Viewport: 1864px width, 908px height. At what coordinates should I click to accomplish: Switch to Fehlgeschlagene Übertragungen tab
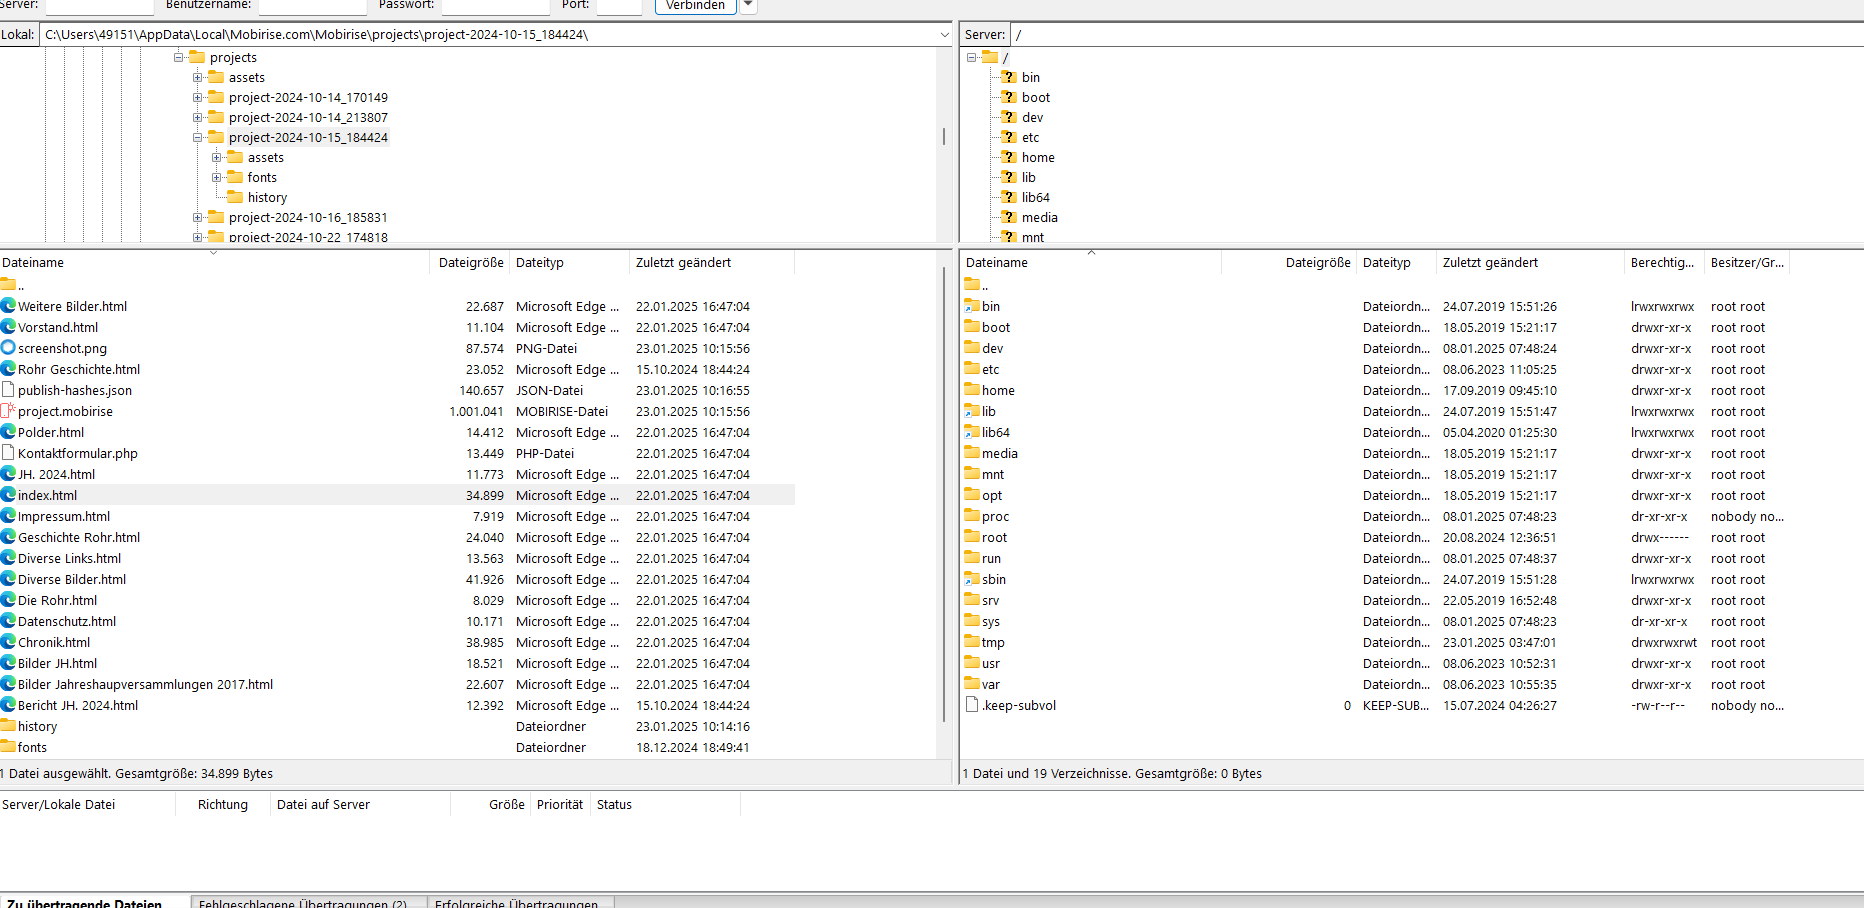[303, 902]
